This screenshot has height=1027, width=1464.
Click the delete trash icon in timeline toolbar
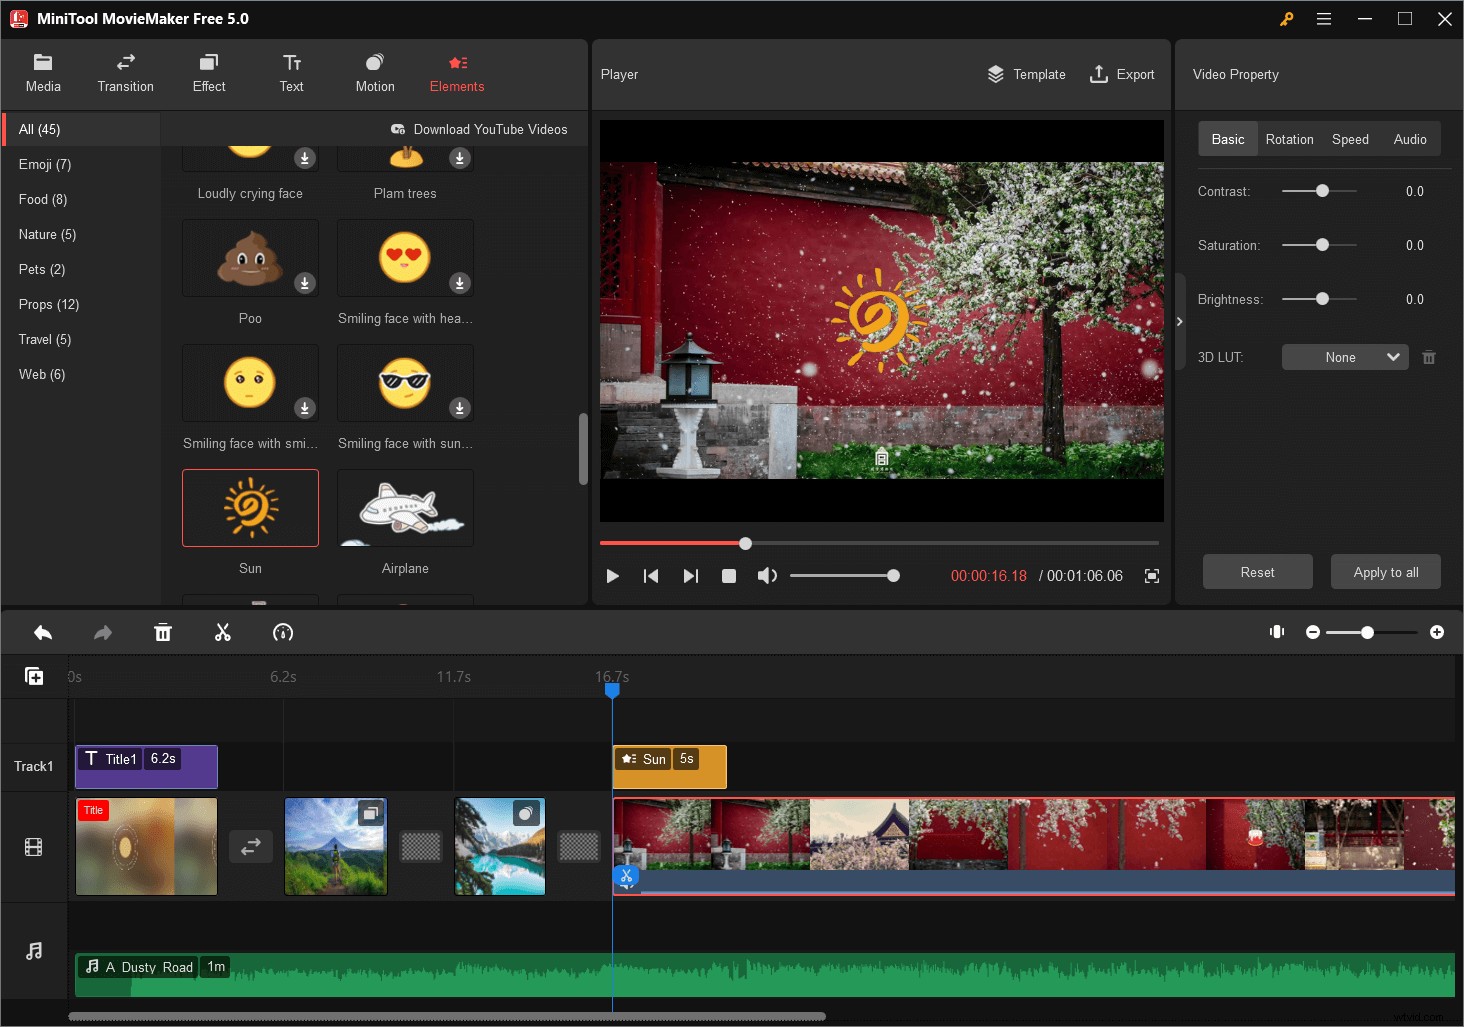click(x=163, y=632)
